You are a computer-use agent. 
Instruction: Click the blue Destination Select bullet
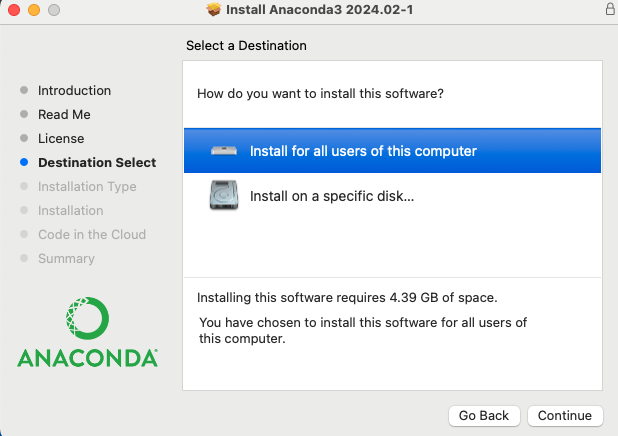(24, 162)
